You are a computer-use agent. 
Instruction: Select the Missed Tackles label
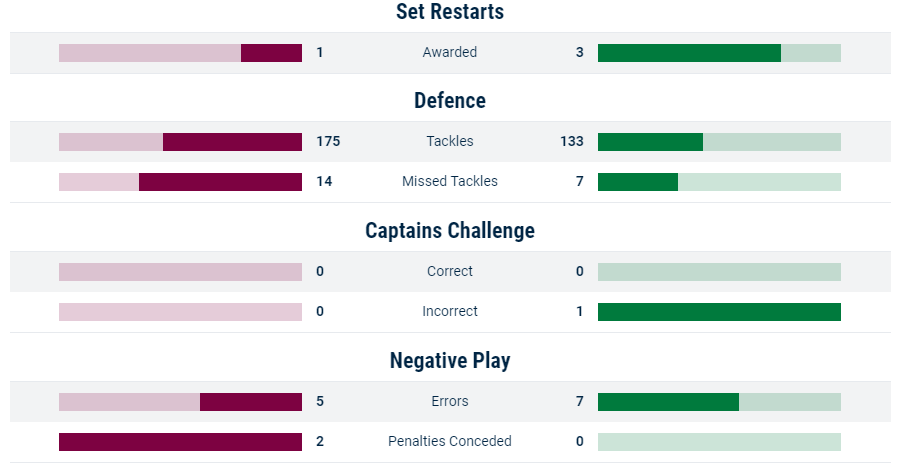point(450,182)
